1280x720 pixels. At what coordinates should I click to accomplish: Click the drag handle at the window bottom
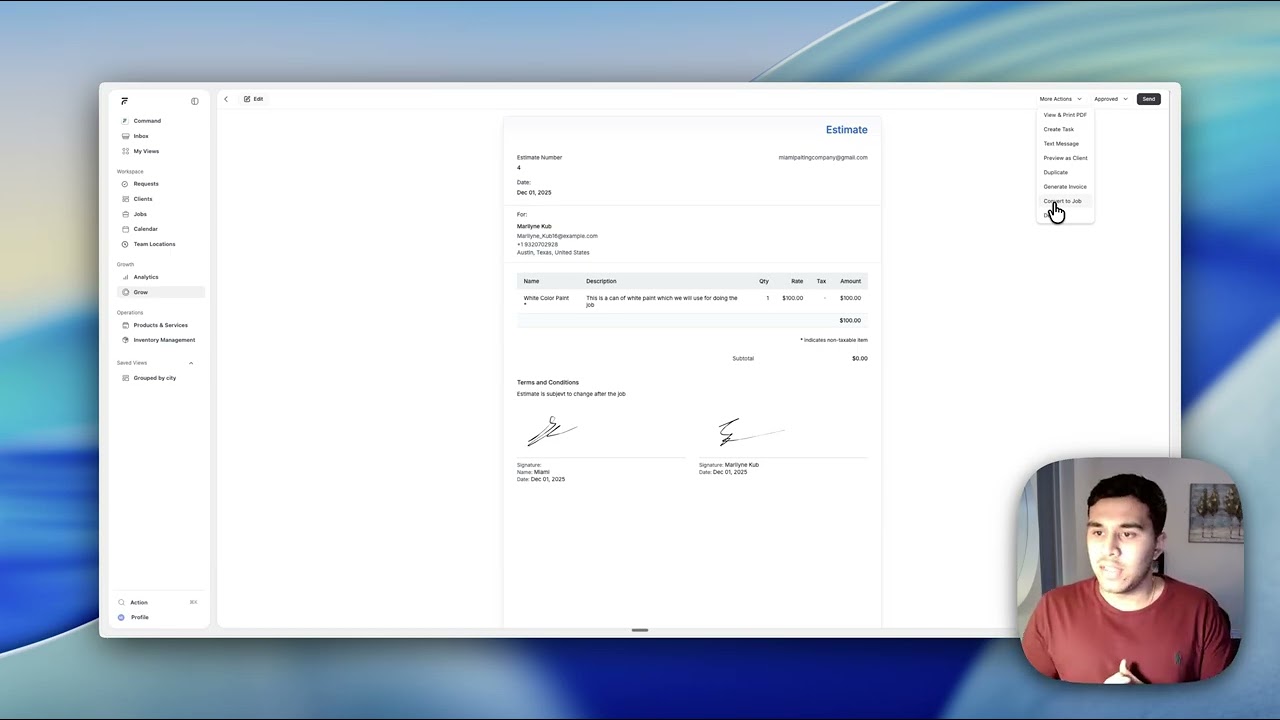(640, 630)
